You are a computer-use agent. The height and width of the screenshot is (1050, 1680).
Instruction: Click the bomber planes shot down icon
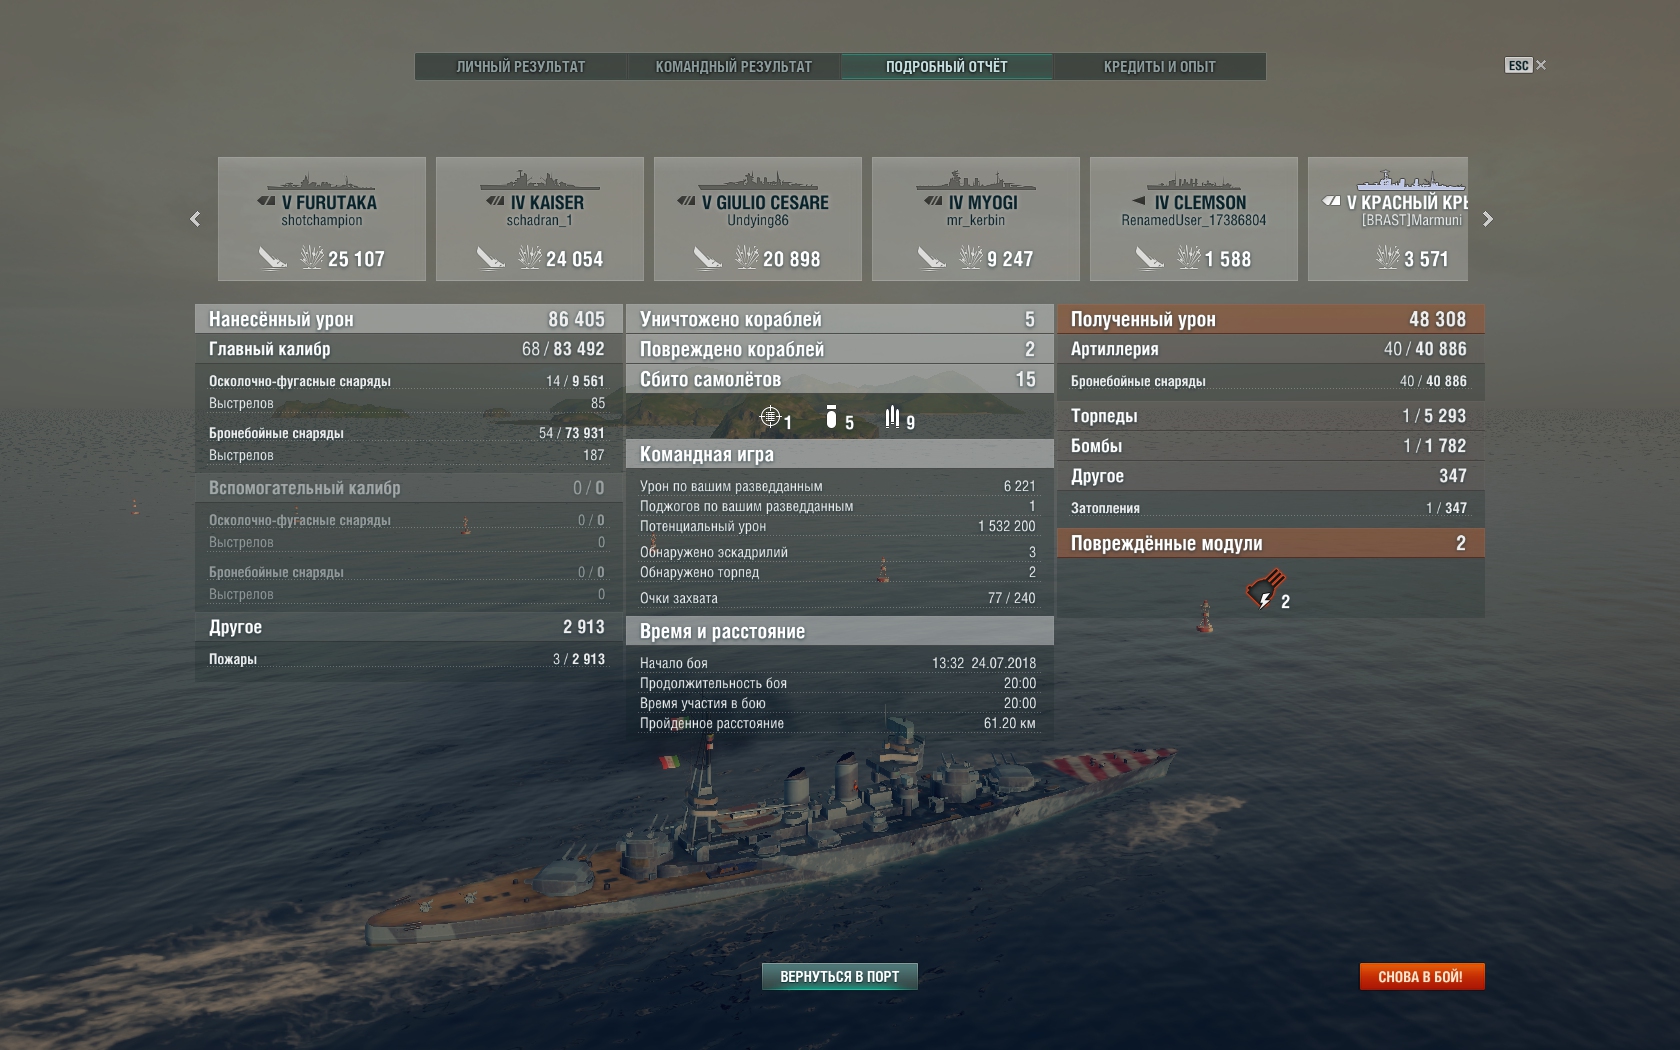pyautogui.click(x=831, y=417)
